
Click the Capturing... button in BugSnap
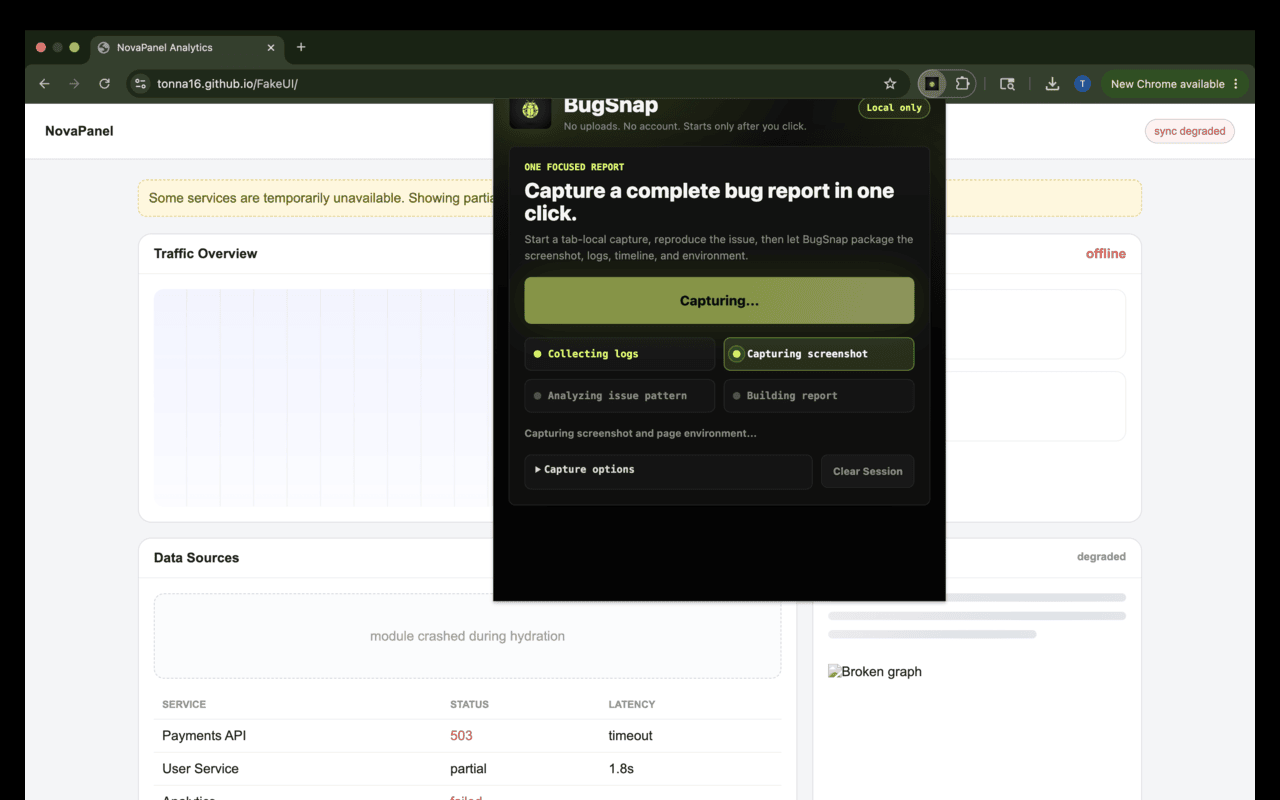tap(719, 301)
